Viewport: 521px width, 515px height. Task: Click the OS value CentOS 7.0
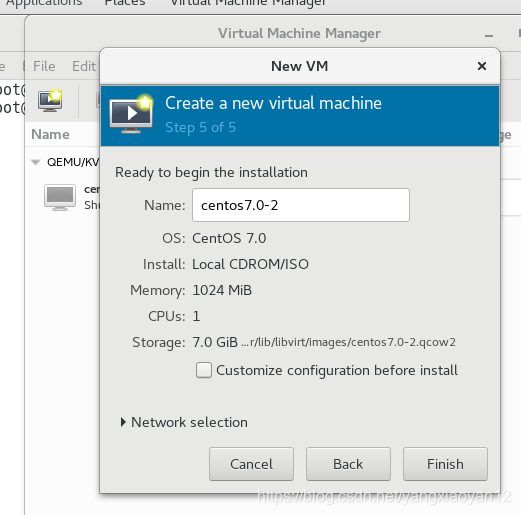click(x=229, y=238)
